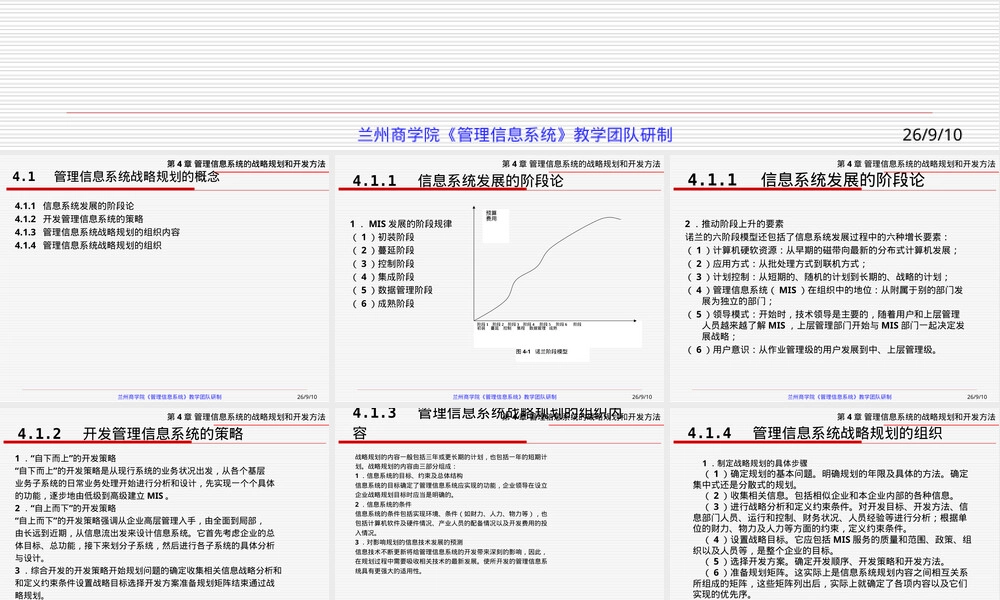
Task: Click the heading 2．"自上而下"的开发策略
Action: tap(66, 508)
